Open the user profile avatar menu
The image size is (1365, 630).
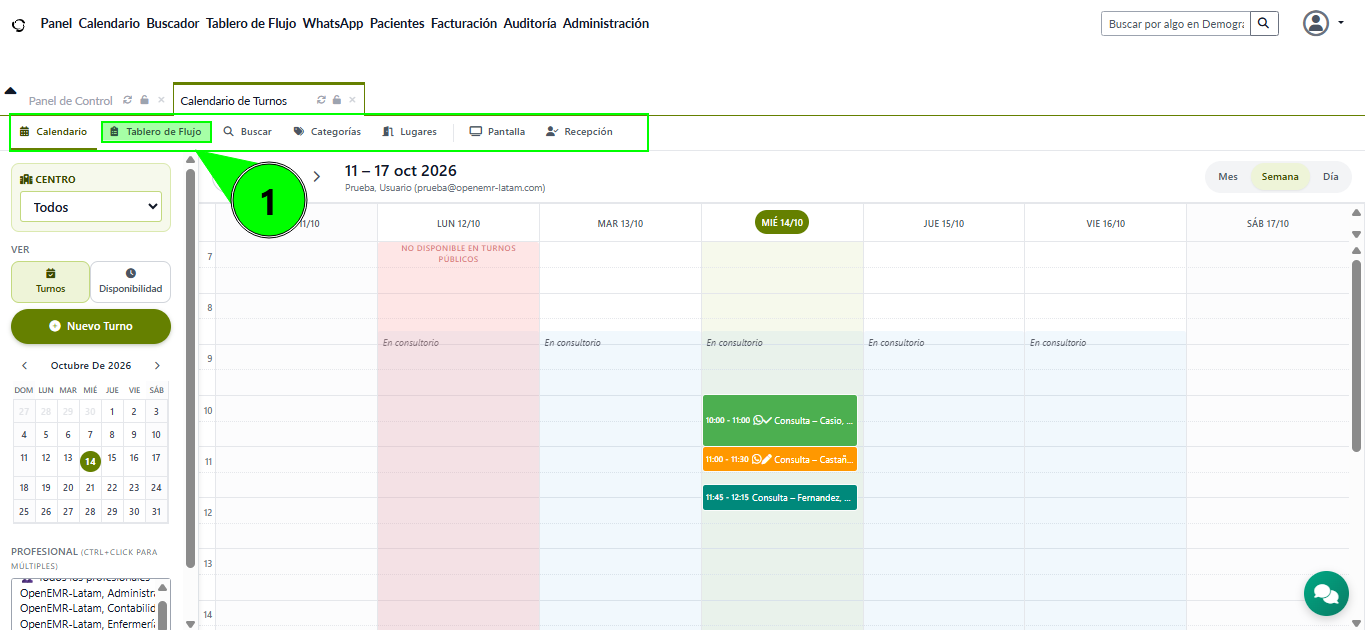1323,23
